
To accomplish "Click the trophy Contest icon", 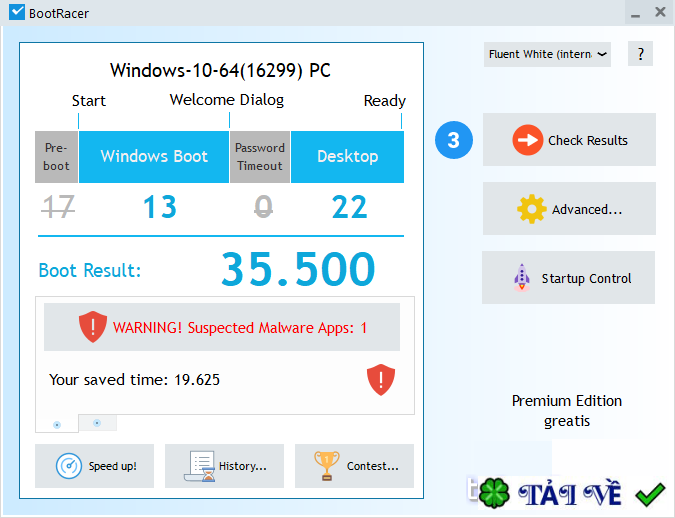I will click(327, 466).
